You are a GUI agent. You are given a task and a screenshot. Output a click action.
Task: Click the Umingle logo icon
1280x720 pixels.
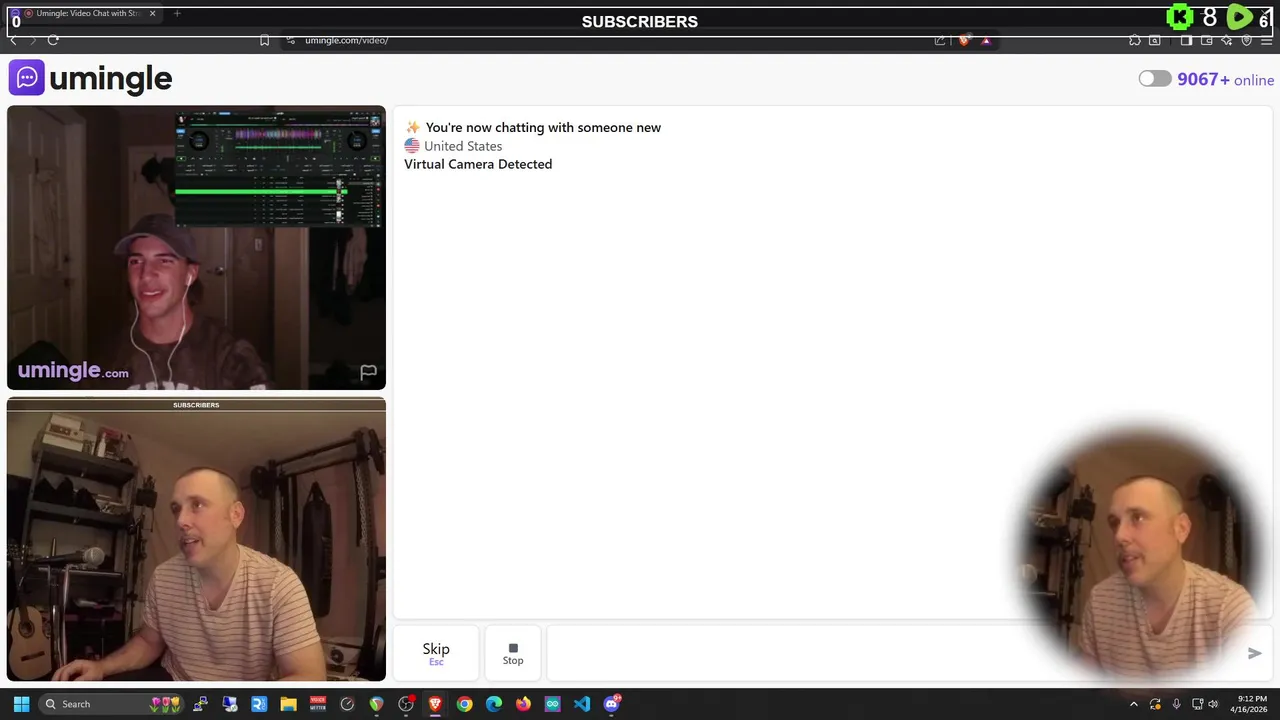tap(26, 78)
